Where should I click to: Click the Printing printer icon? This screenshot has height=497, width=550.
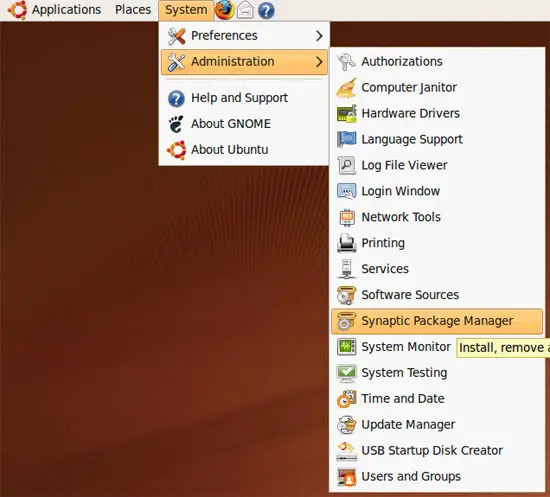346,243
